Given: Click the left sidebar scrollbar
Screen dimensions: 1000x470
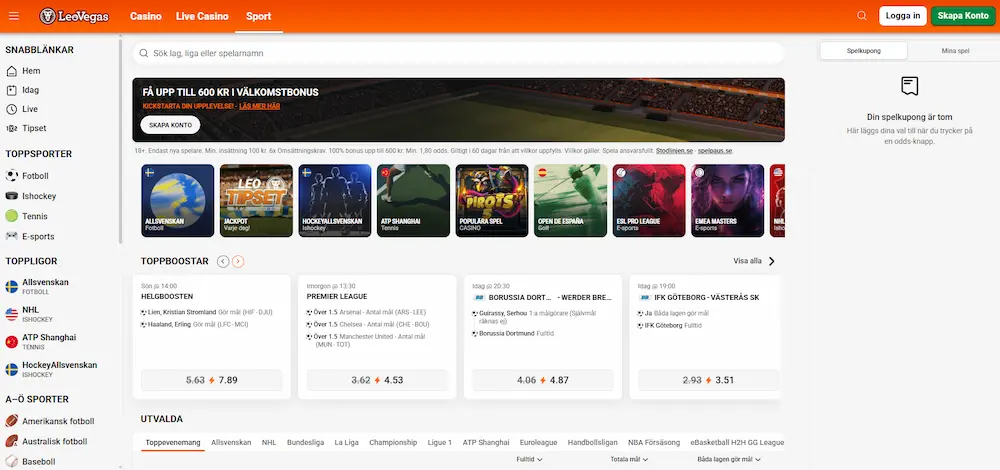Looking at the screenshot, I should coord(120,142).
